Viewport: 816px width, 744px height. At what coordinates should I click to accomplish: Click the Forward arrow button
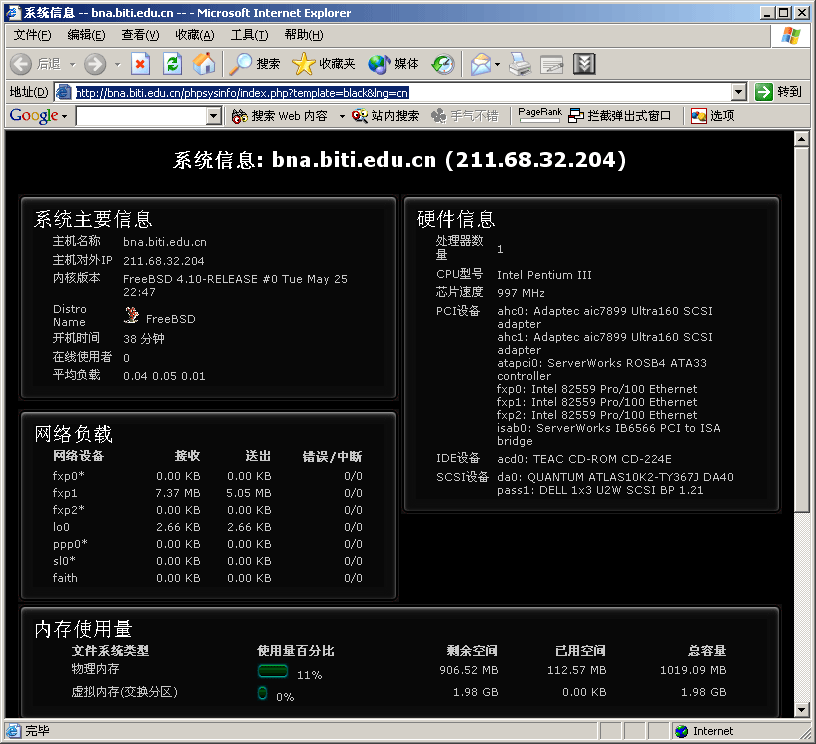95,64
